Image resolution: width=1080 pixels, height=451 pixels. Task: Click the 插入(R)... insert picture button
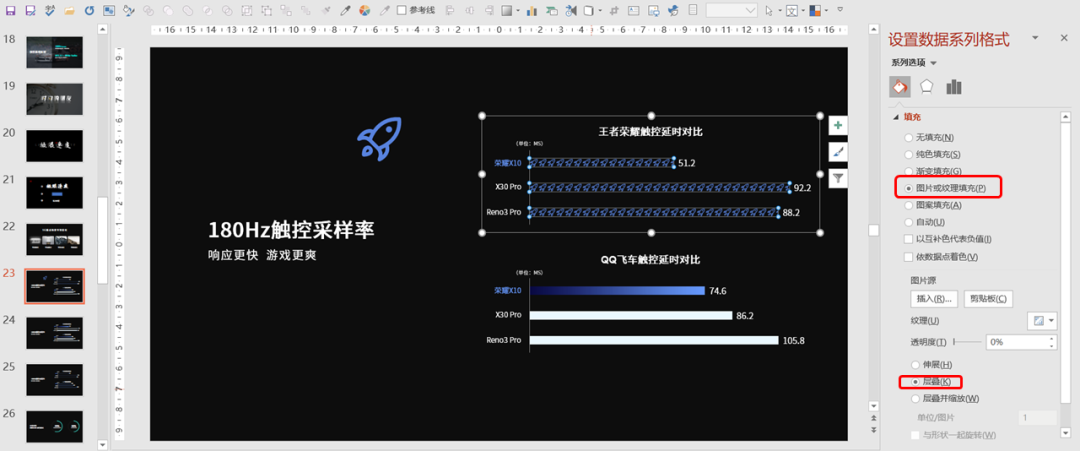(x=934, y=299)
